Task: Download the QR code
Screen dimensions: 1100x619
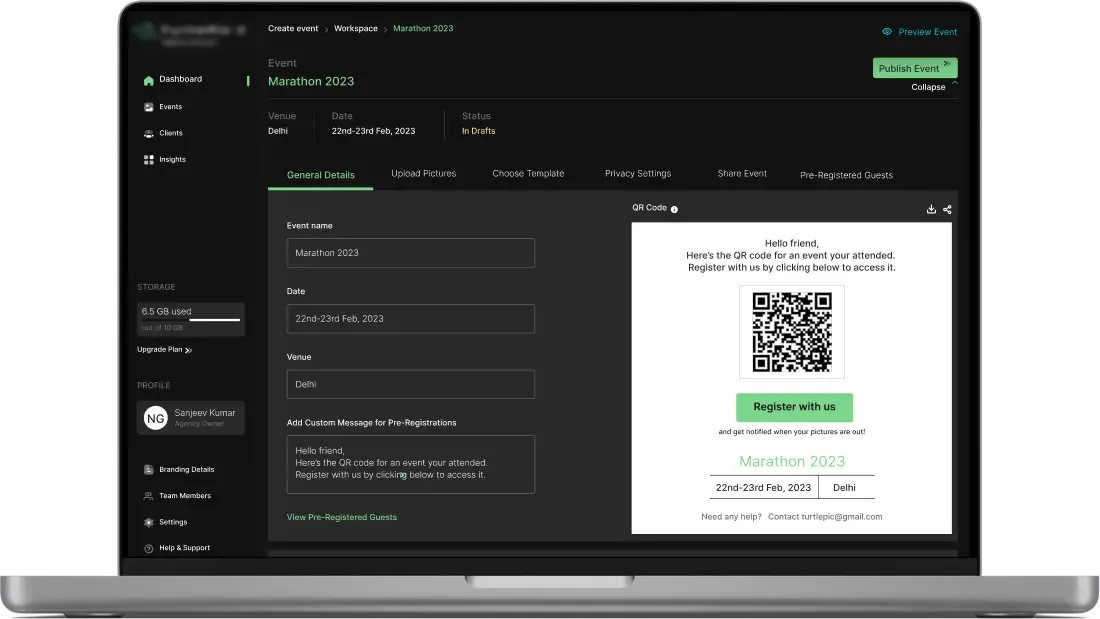Action: coord(931,209)
